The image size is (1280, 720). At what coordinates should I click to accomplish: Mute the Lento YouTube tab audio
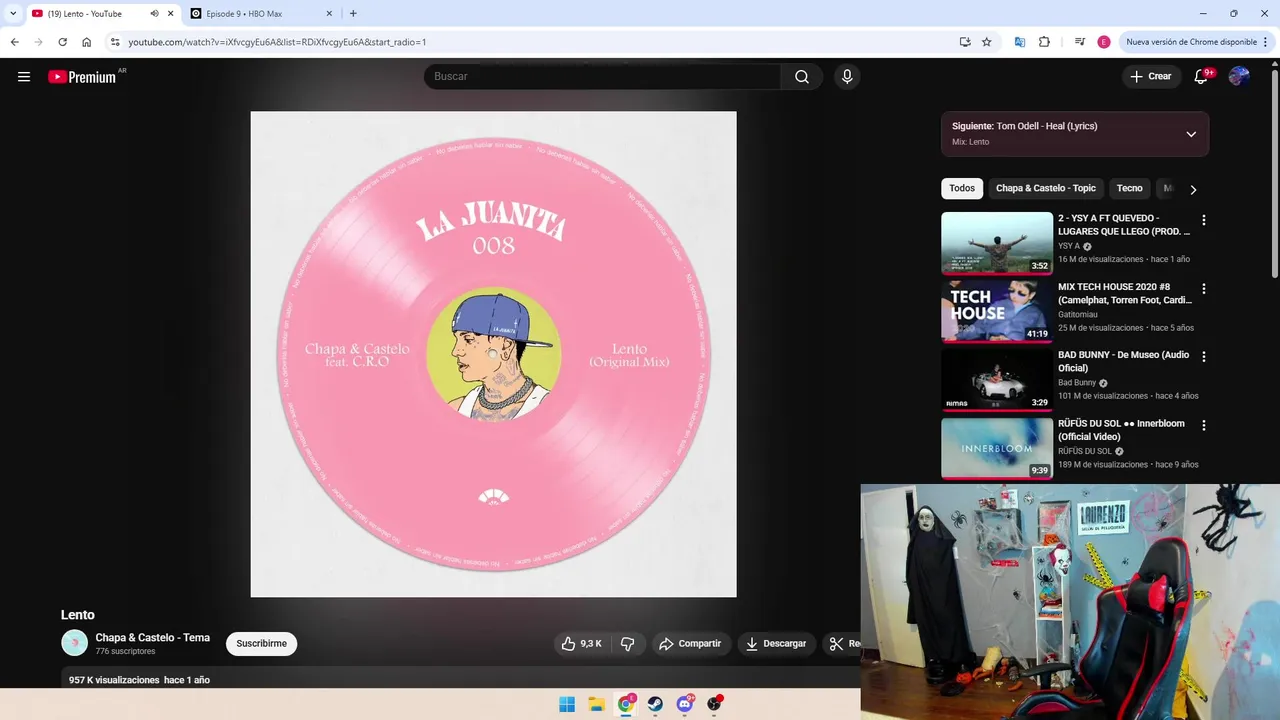pos(154,14)
